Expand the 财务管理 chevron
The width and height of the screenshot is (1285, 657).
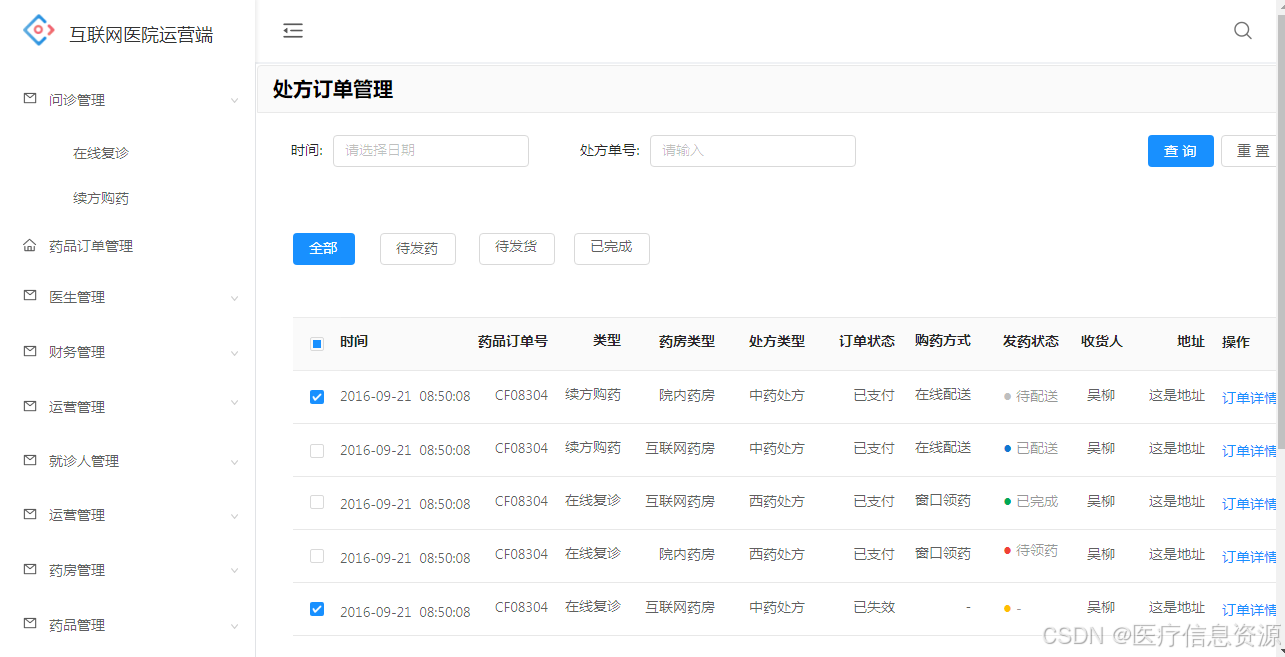(x=234, y=352)
